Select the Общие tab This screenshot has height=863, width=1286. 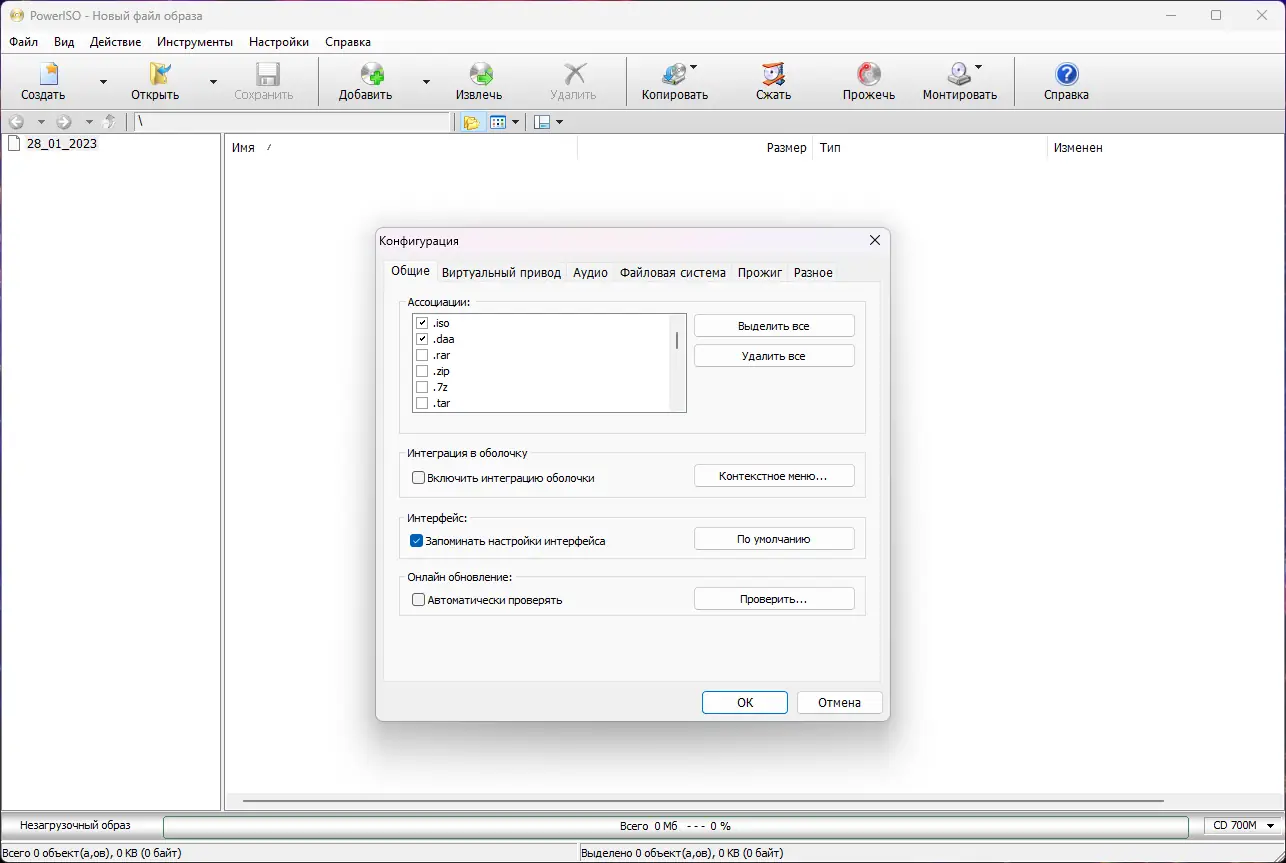tap(410, 271)
